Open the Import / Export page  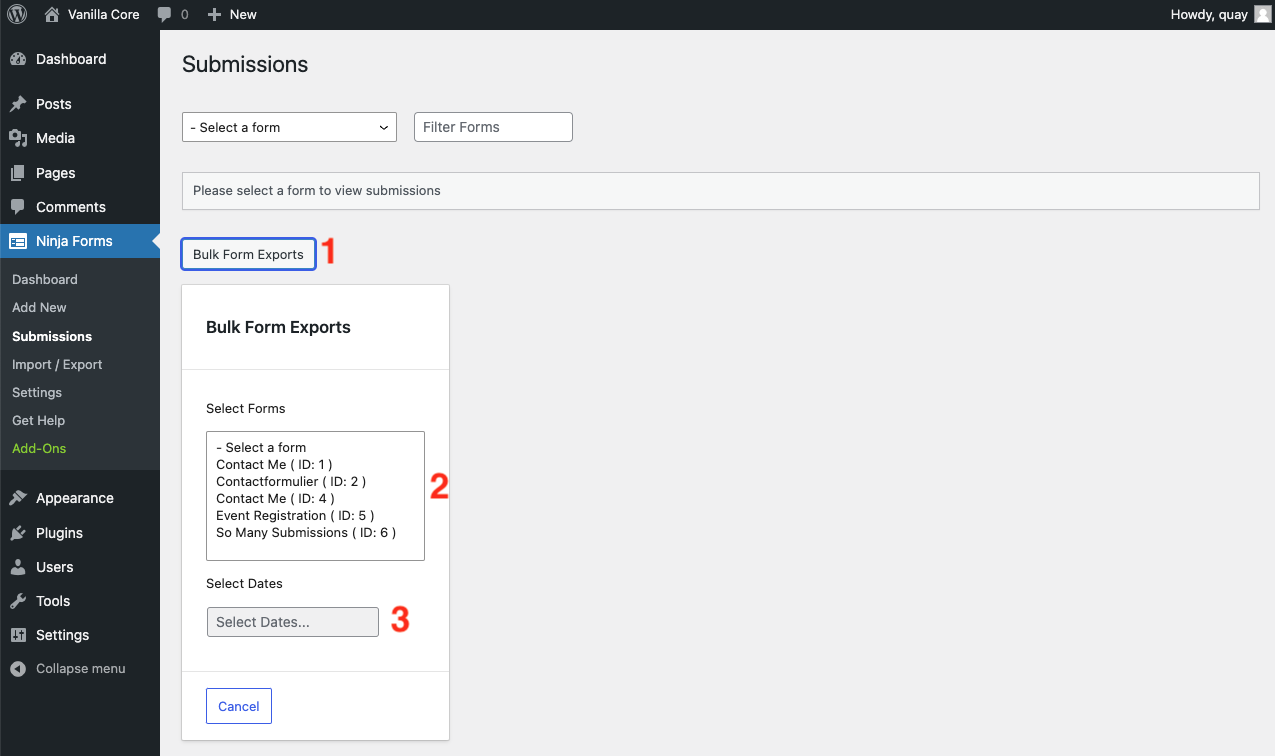pos(57,364)
